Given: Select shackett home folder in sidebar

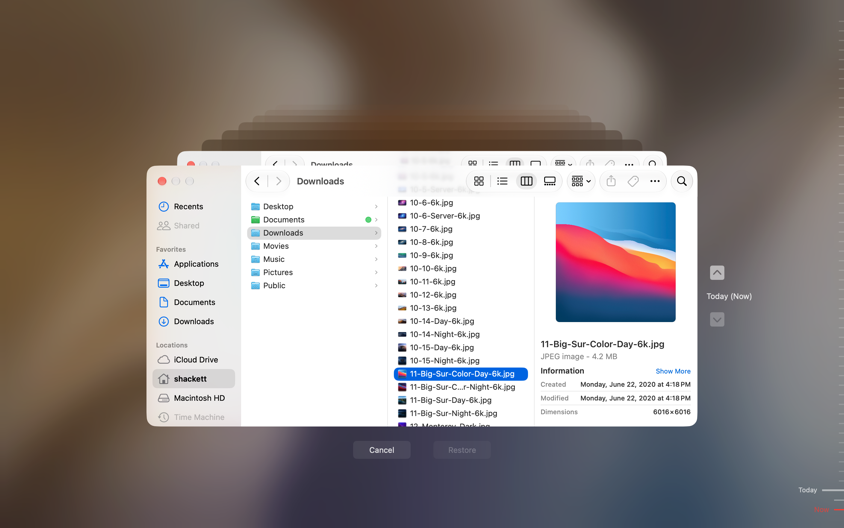Looking at the screenshot, I should pyautogui.click(x=194, y=379).
